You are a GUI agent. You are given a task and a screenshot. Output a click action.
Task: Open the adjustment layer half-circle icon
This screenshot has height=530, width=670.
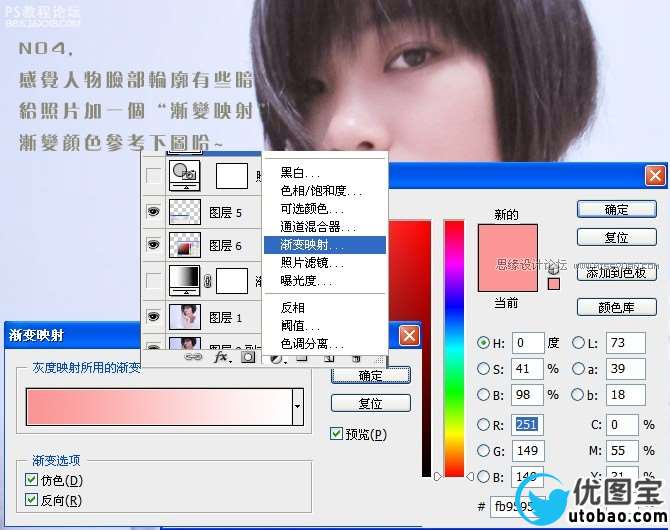[277, 359]
